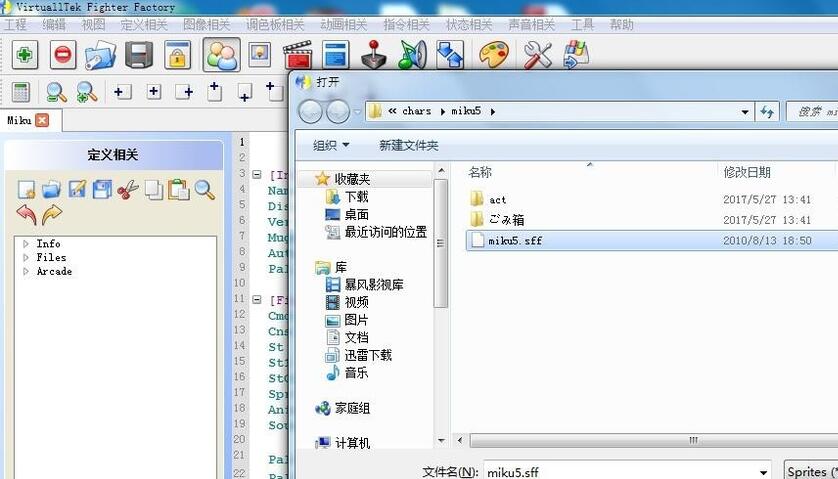The height and width of the screenshot is (479, 838).
Task: Click the padlock window icon in toolbar
Action: pos(177,55)
